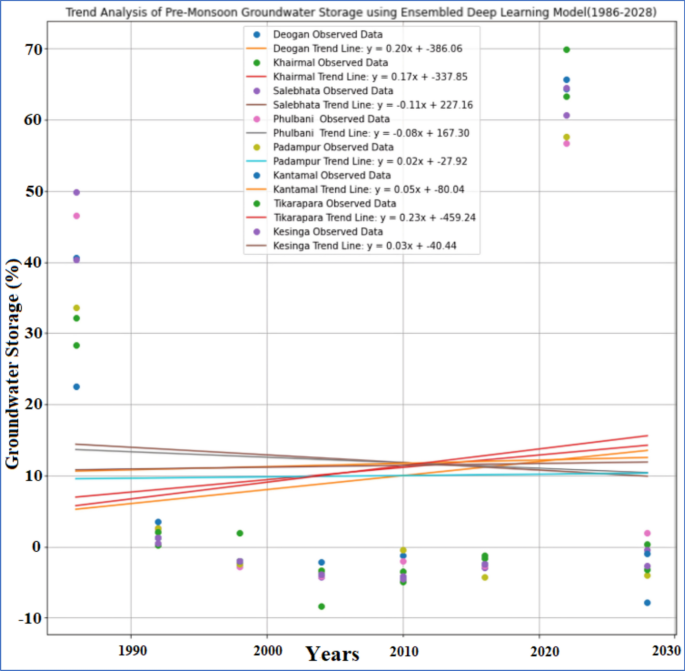This screenshot has width=685, height=671.
Task: Click legend text 'Salebhata Trend Line: y = -0.11x + 227.16'
Action: pos(373,105)
